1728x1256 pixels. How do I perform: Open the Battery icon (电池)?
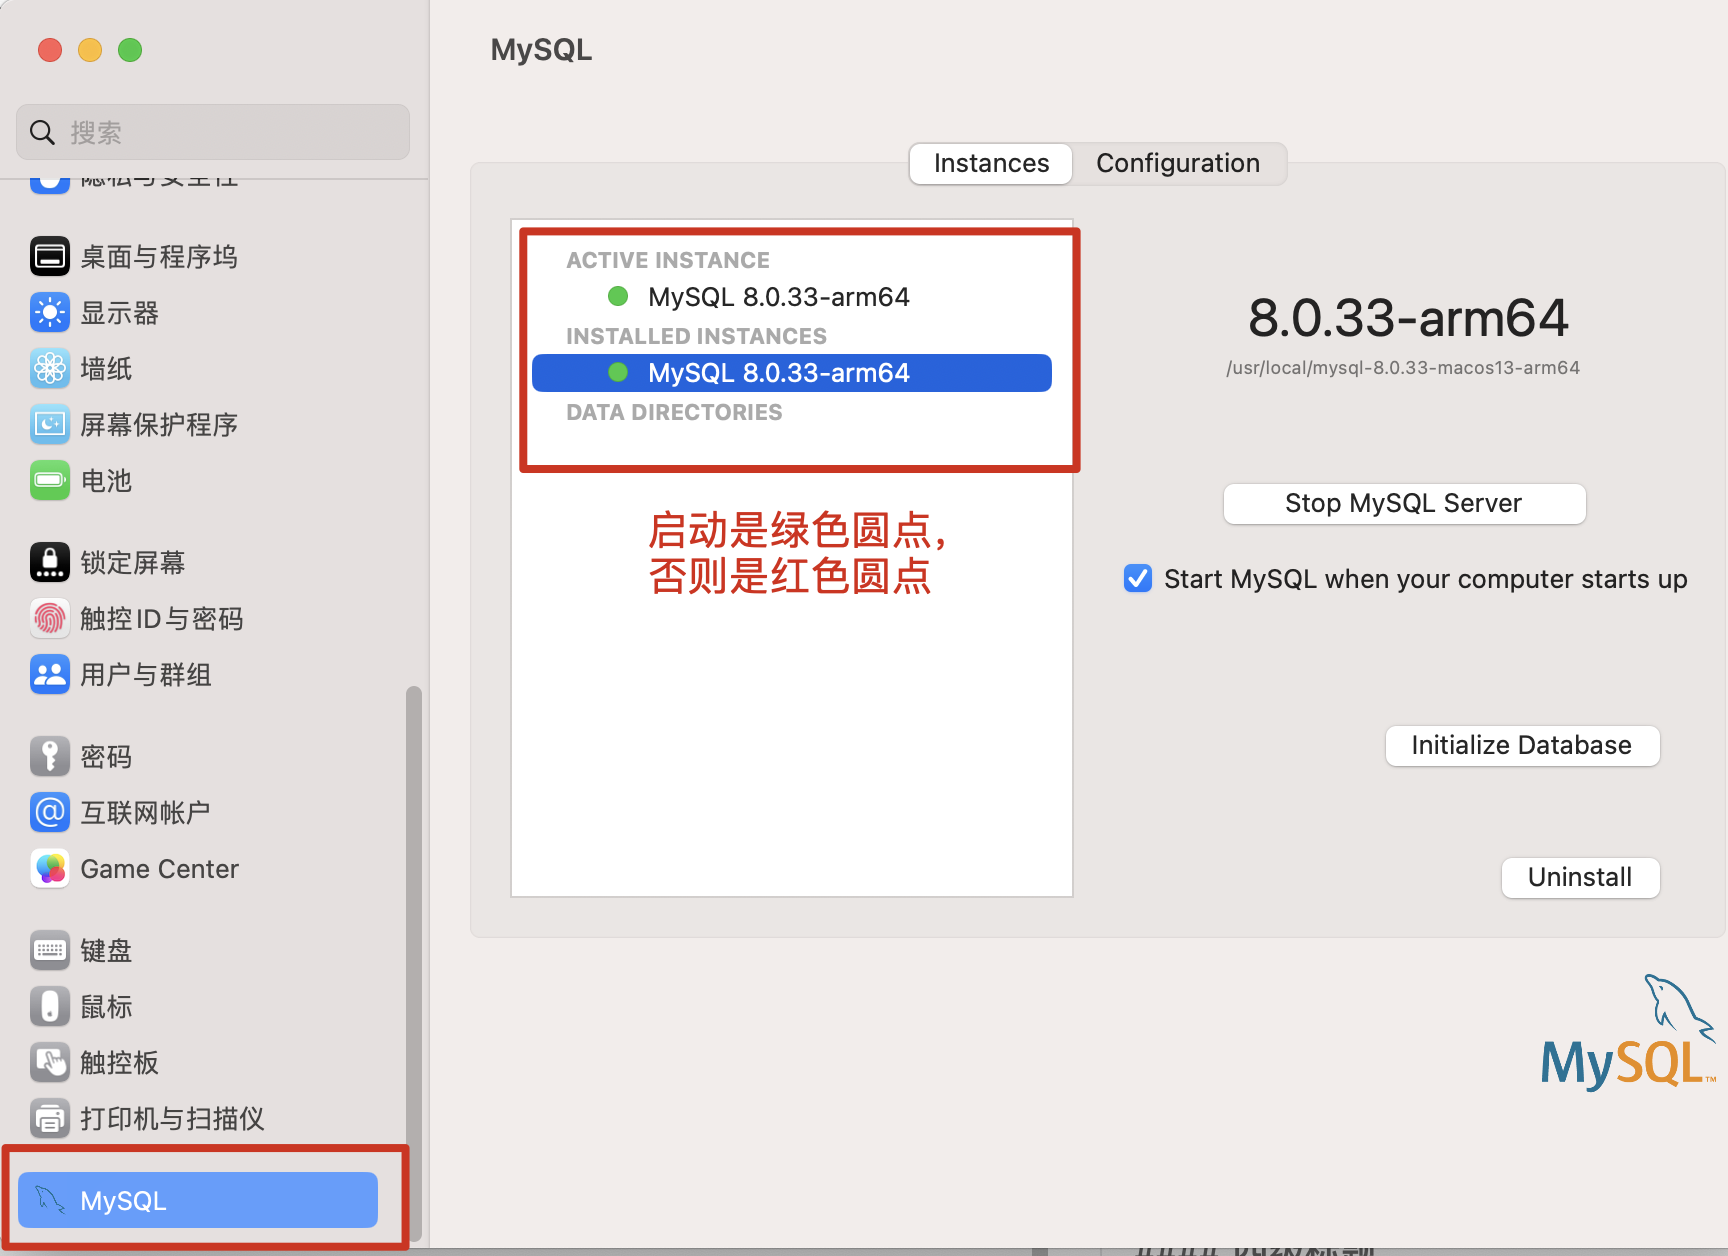coord(50,481)
